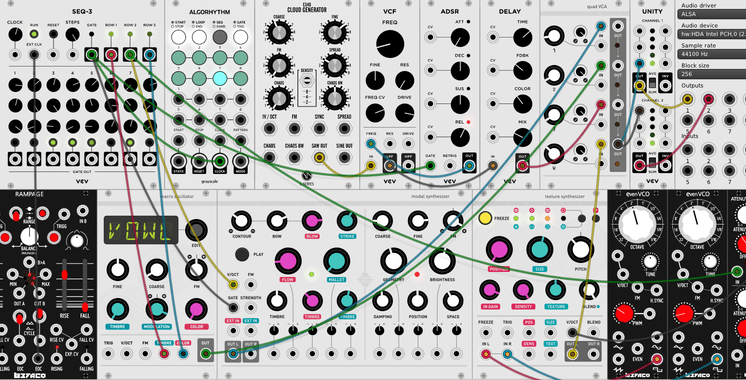The height and width of the screenshot is (380, 746).
Task: Click audio Outputs jack 2
Action: [708, 99]
